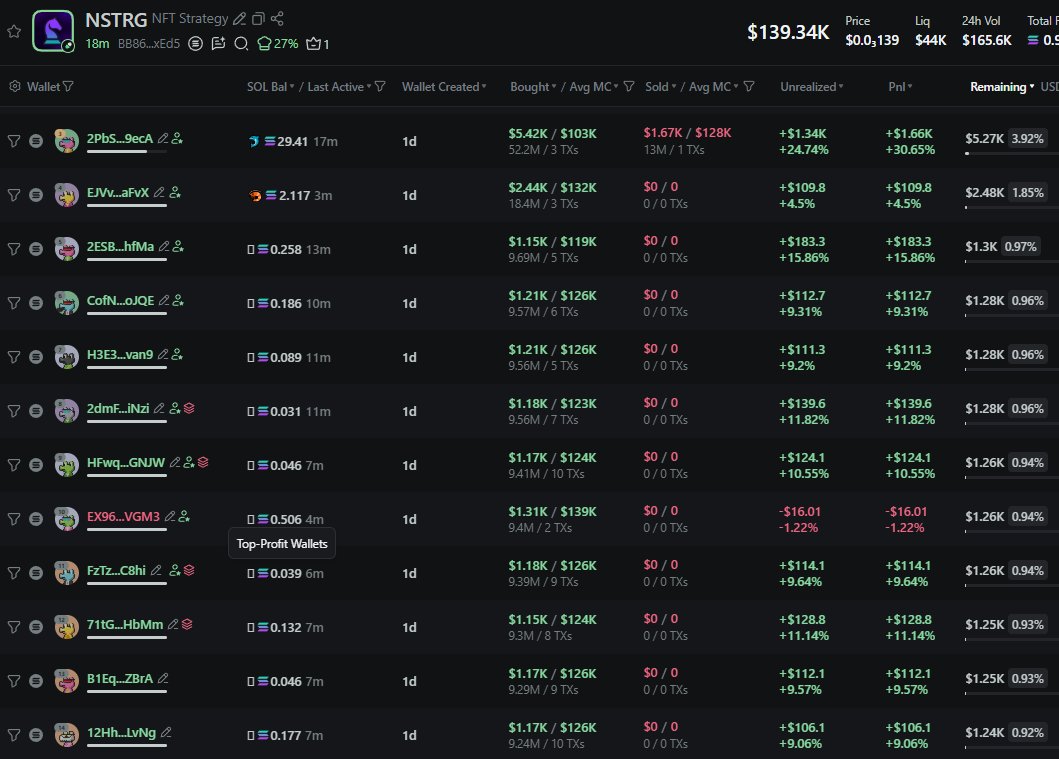The width and height of the screenshot is (1059, 759).
Task: Click the pencil edit icon beside NFT Strategy
Action: click(x=239, y=19)
